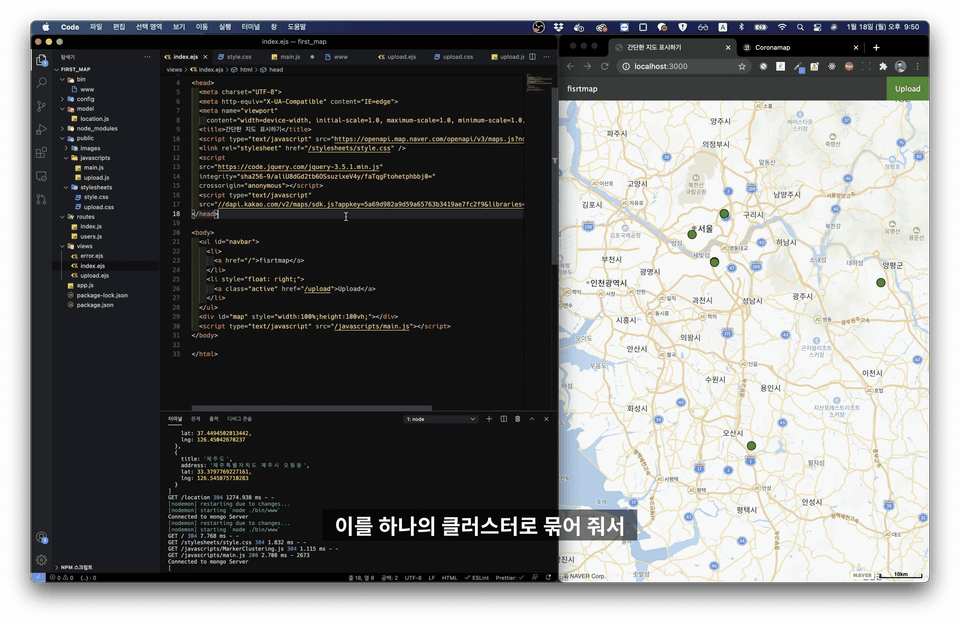Screen dimensions: 960x623
Task: Reload the localhost:3000 page
Action: tap(604, 67)
